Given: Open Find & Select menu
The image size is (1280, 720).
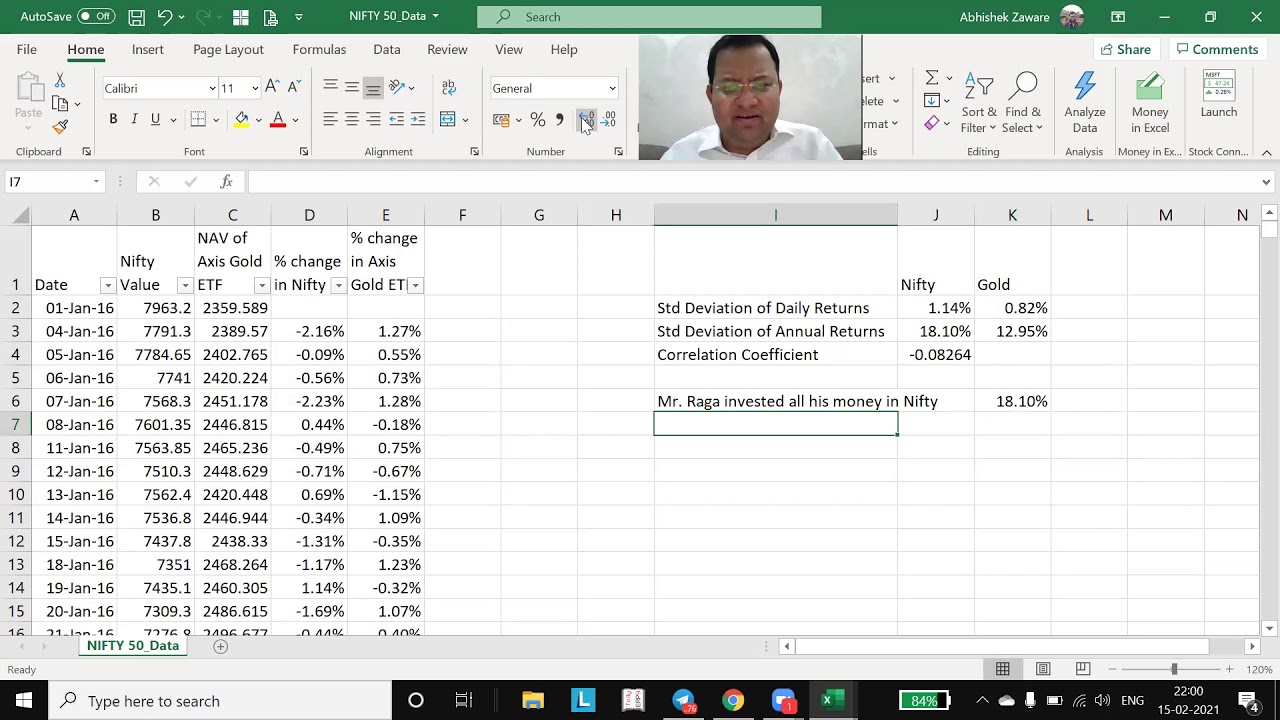Looking at the screenshot, I should point(1023,103).
